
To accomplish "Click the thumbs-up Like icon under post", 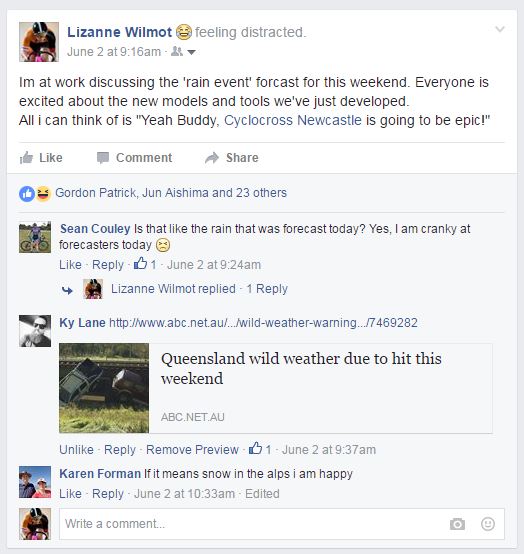I will point(26,158).
